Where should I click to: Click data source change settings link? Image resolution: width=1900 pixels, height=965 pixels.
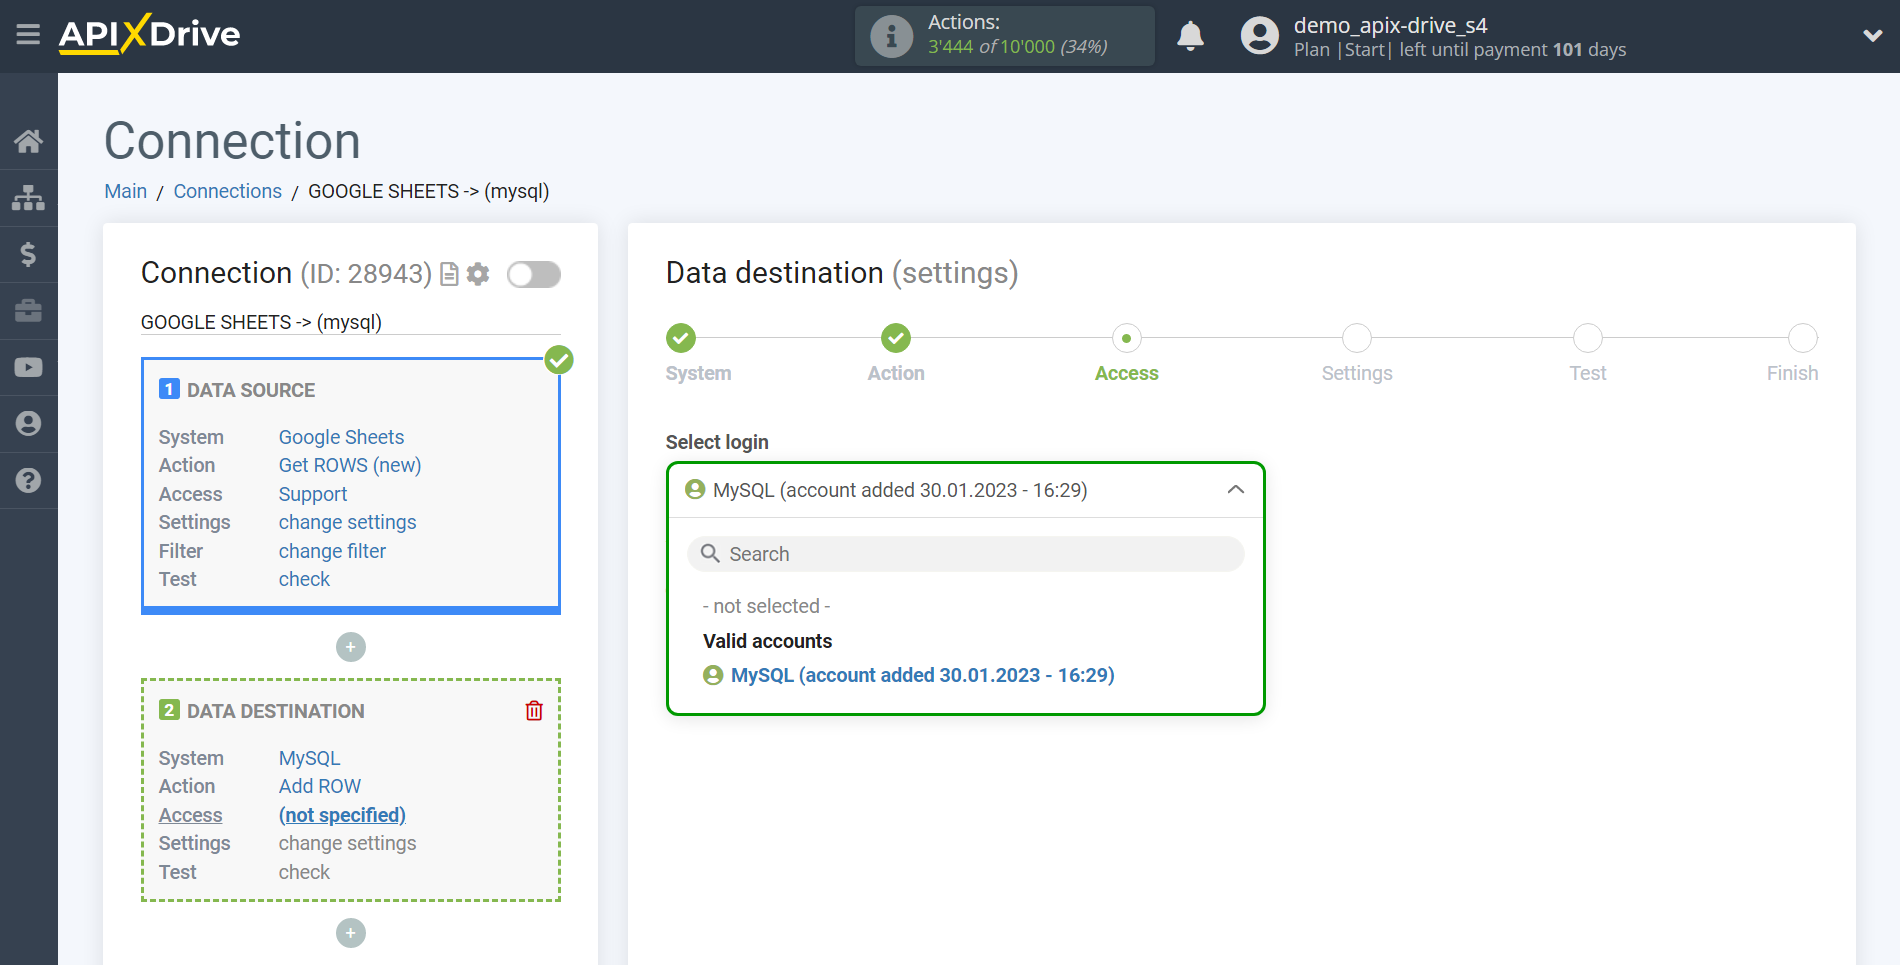click(347, 522)
